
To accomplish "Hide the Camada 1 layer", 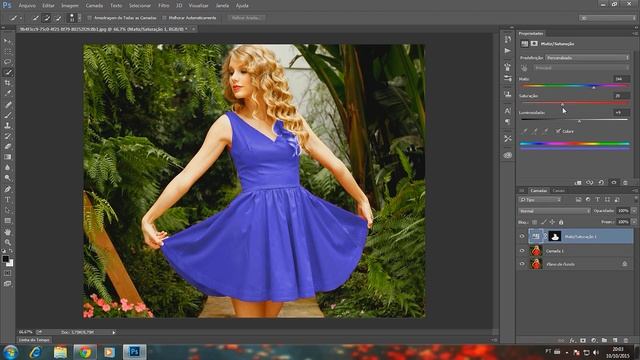I will [x=522, y=251].
